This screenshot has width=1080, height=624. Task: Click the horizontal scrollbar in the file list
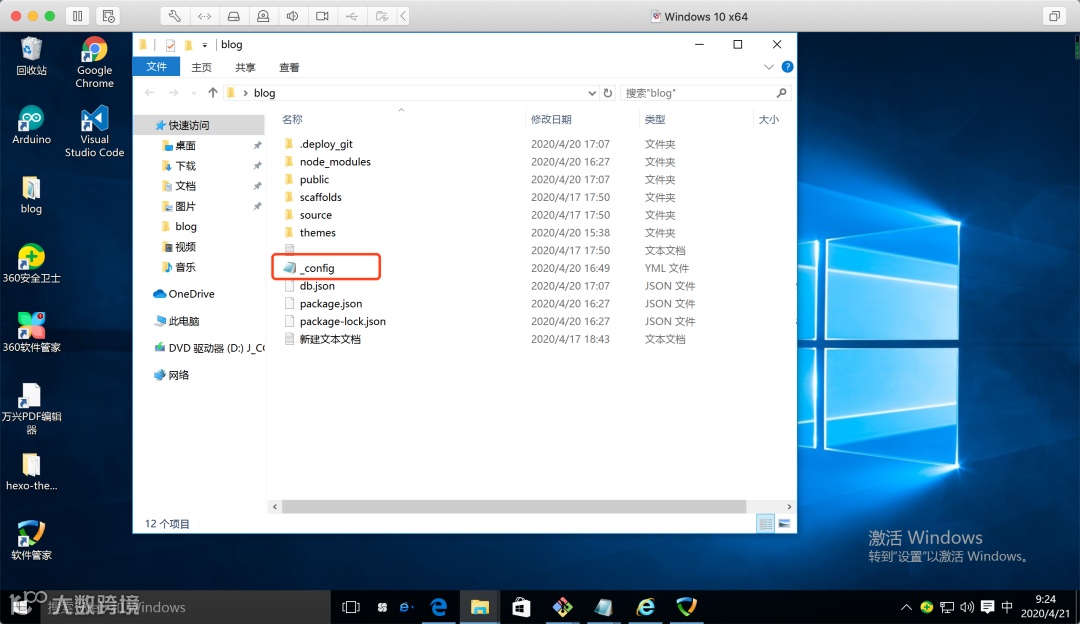pyautogui.click(x=514, y=506)
